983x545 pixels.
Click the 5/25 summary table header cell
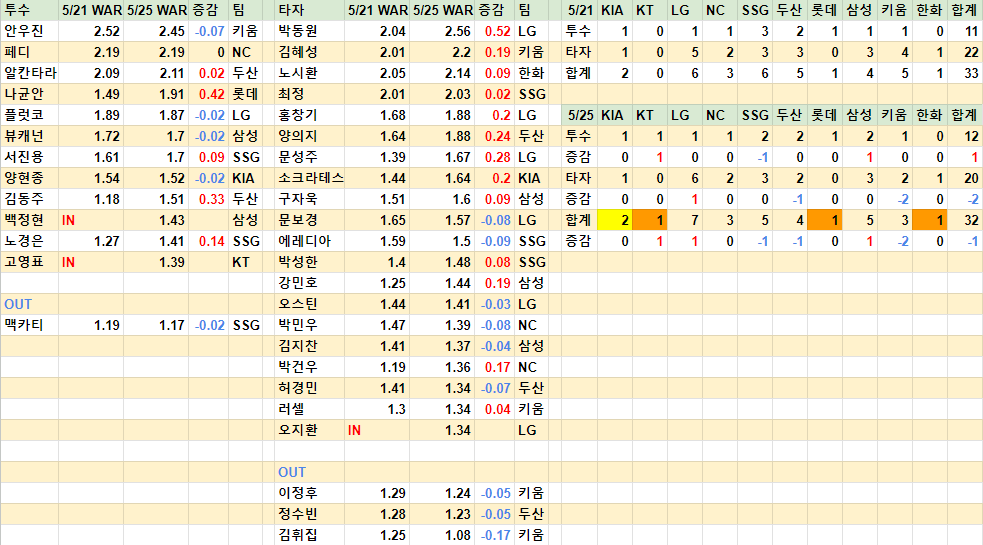580,115
